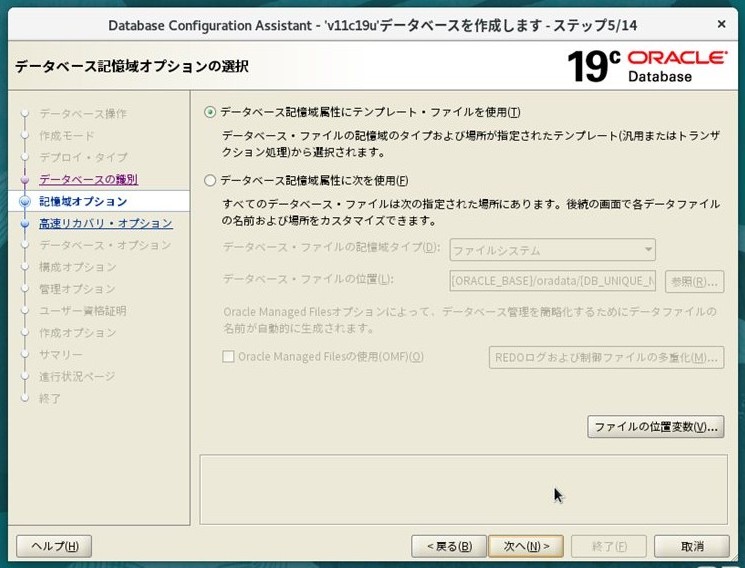Select template file storage attributes radio button
The width and height of the screenshot is (745, 568).
(210, 112)
